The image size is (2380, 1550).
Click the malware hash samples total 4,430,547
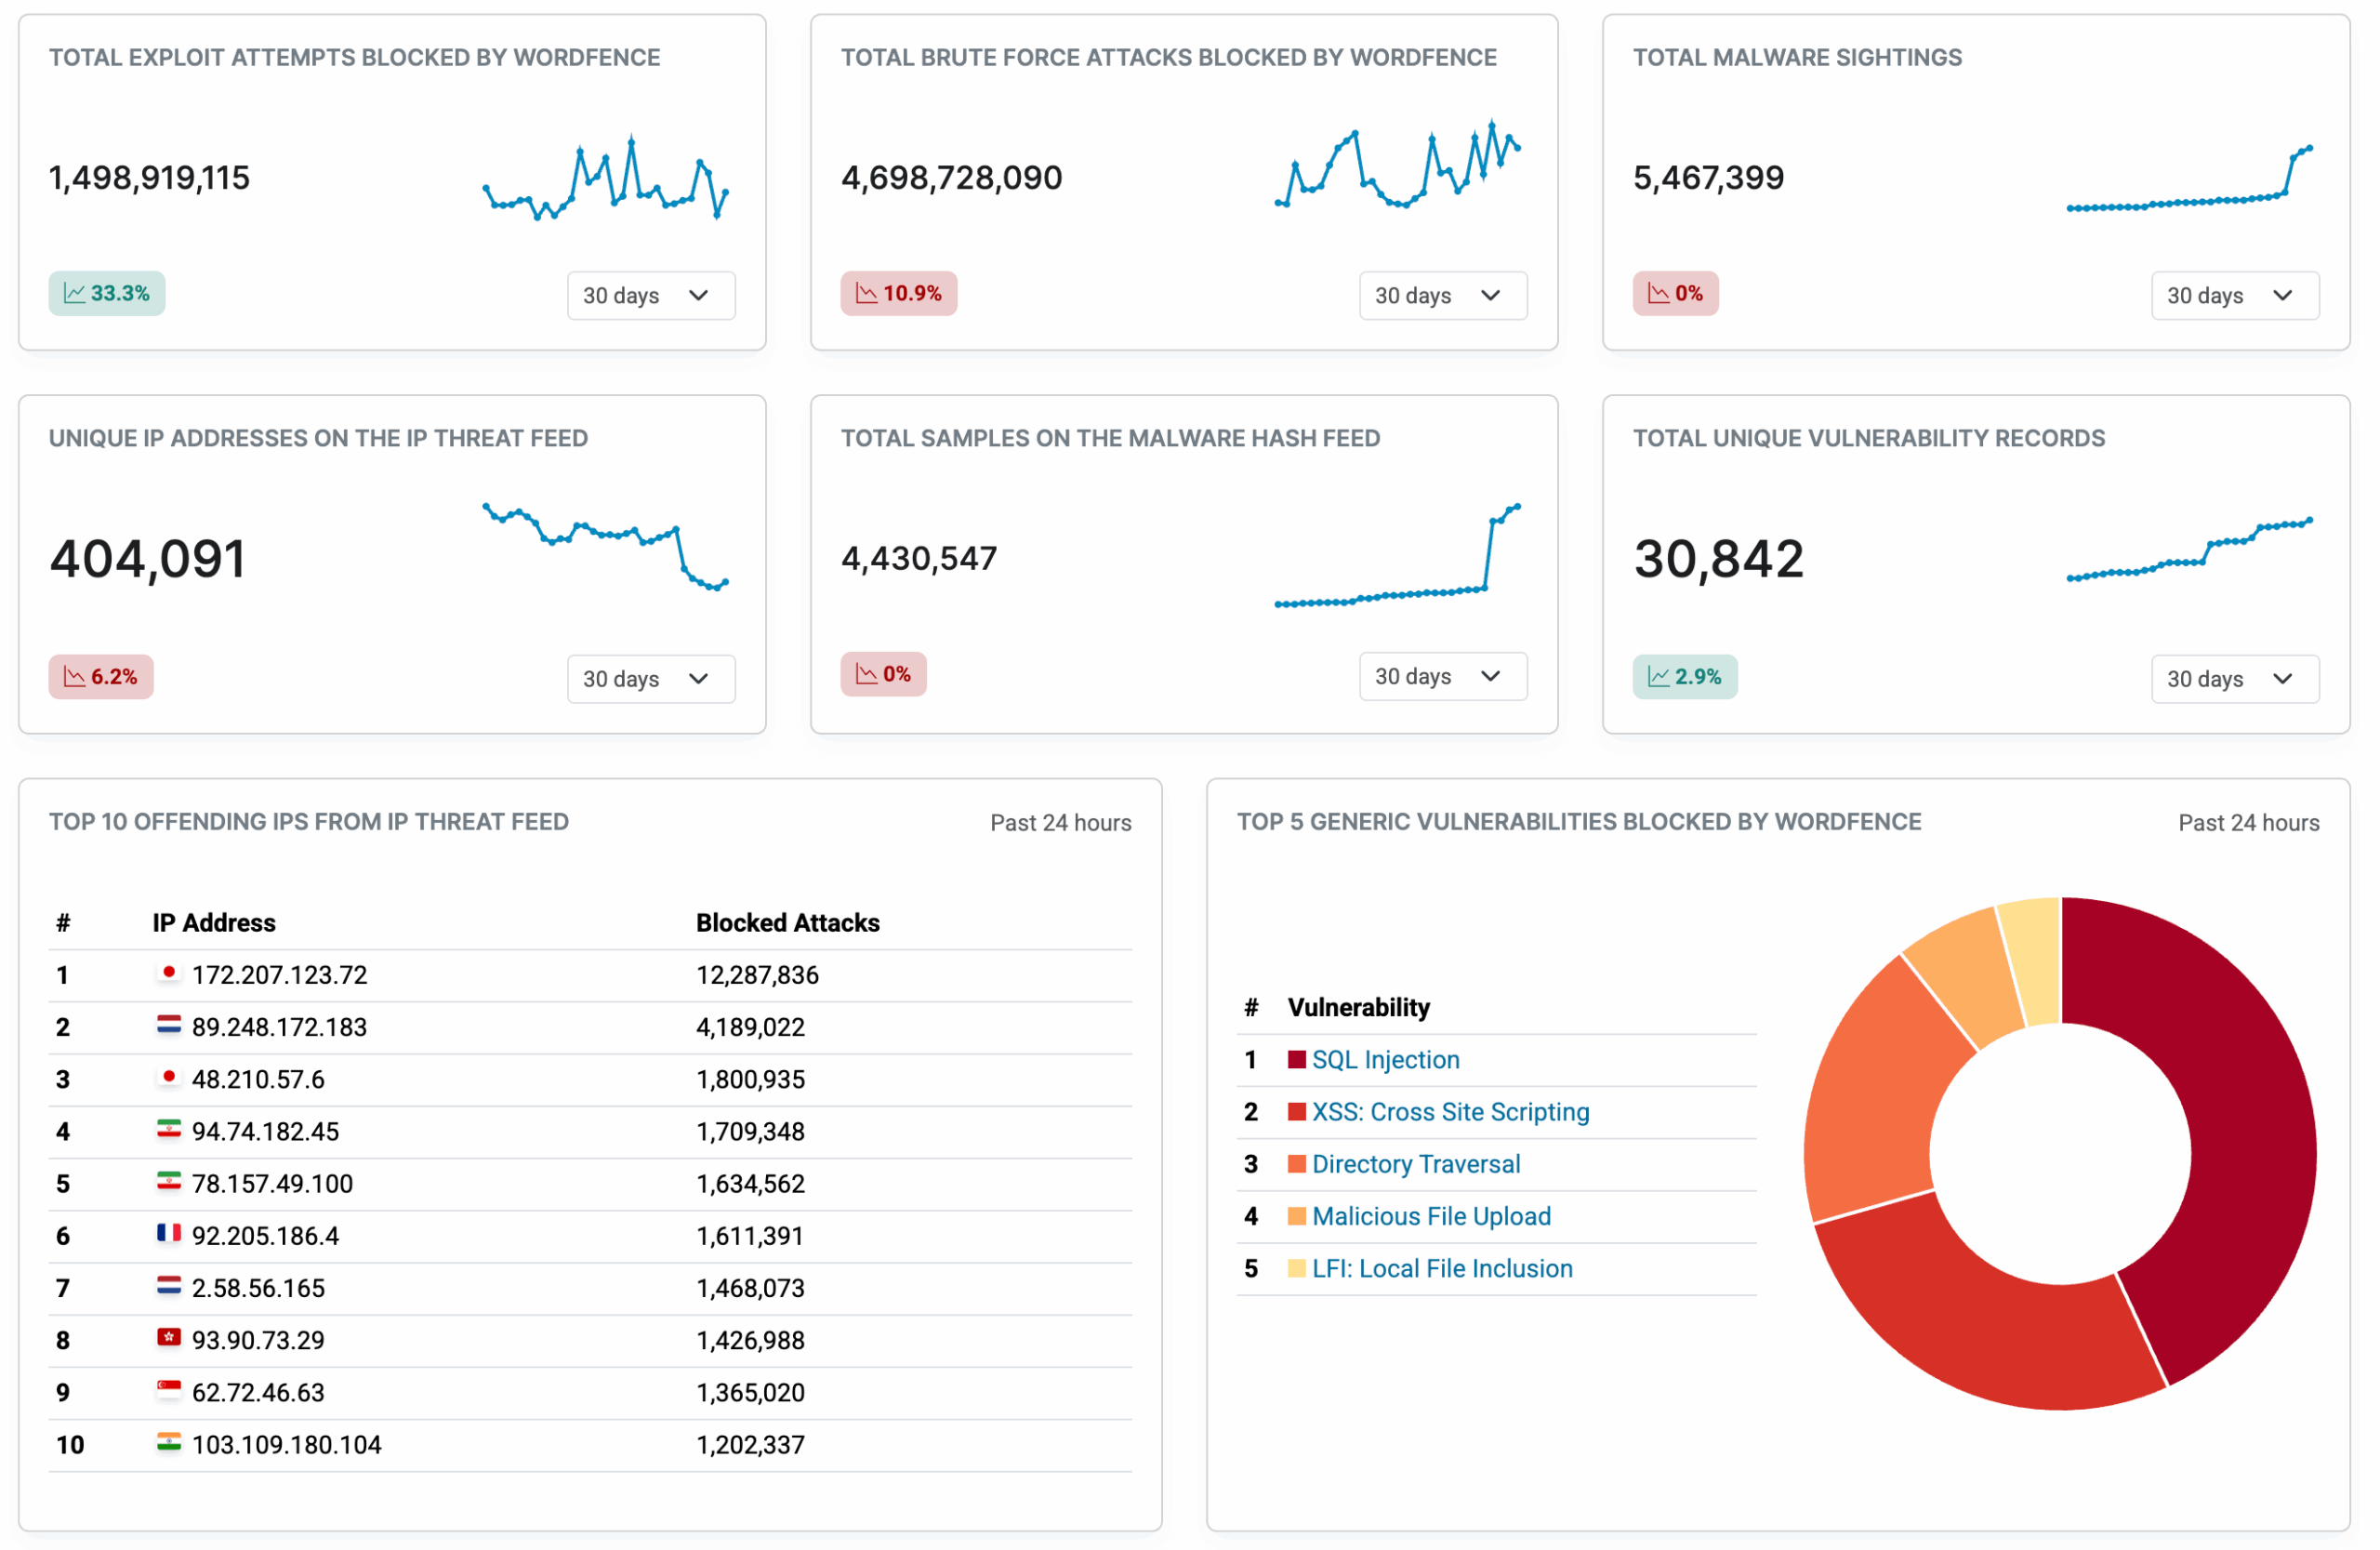pos(920,559)
